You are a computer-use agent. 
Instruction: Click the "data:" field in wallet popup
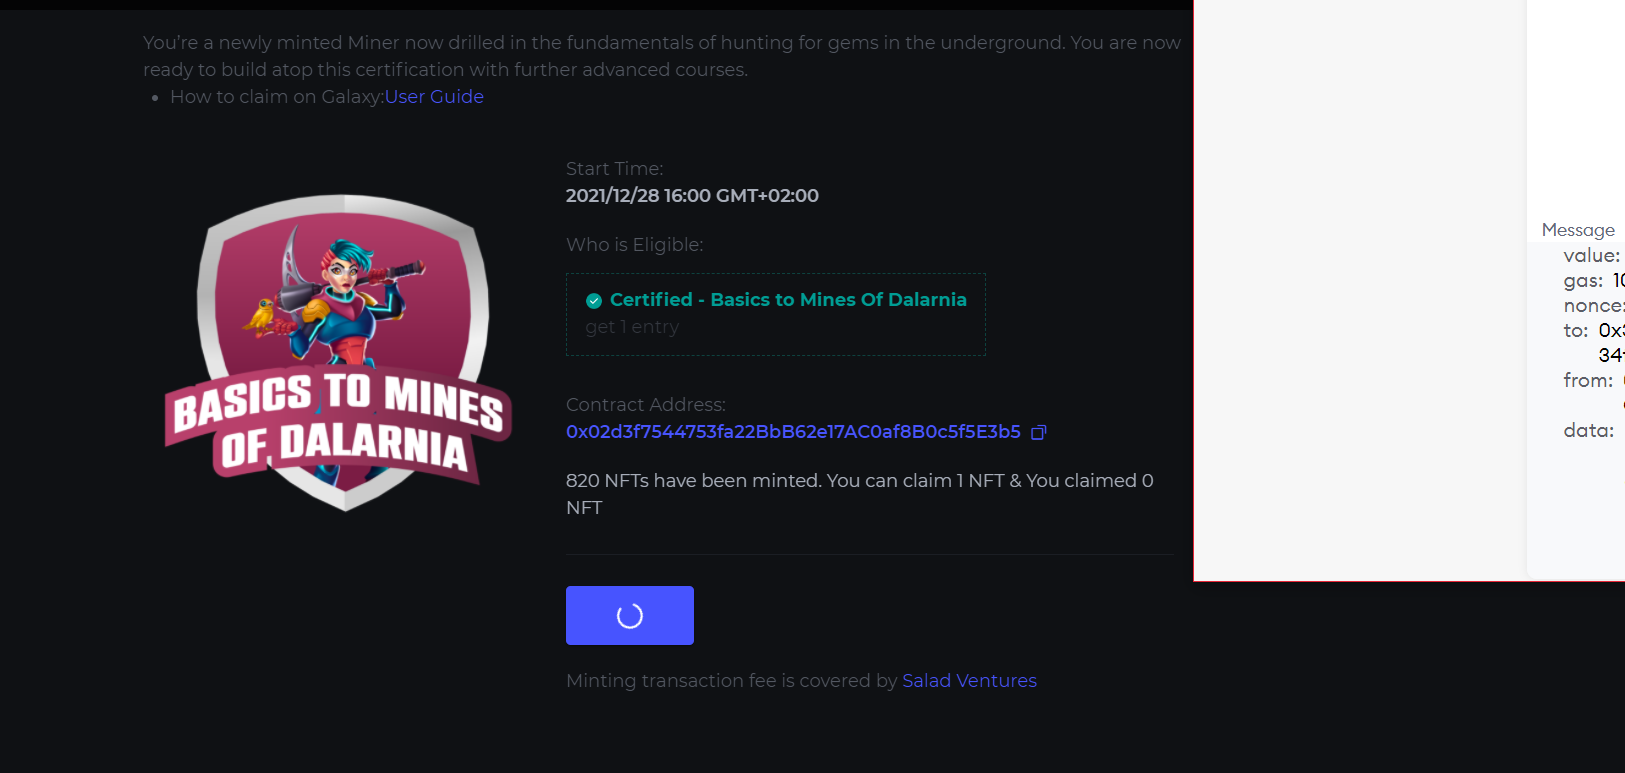pos(1589,431)
